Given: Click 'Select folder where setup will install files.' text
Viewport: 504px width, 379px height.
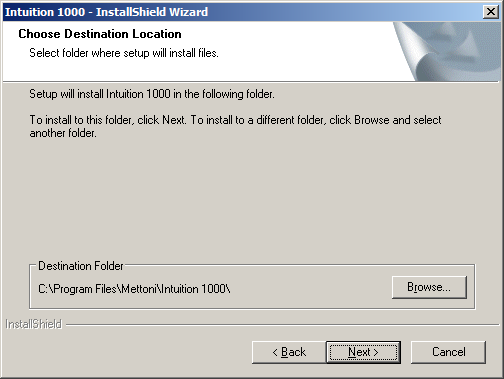Looking at the screenshot, I should pos(124,53).
